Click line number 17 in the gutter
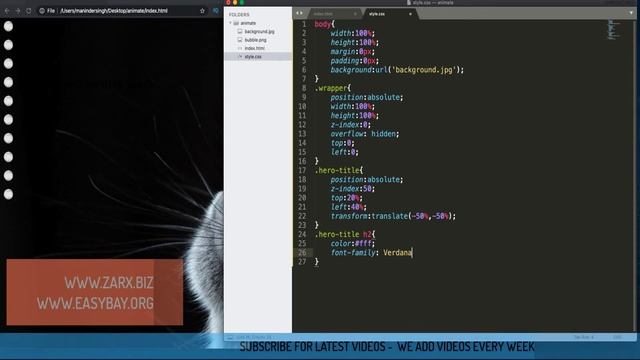Screen dimensions: 640x360 click(302, 170)
